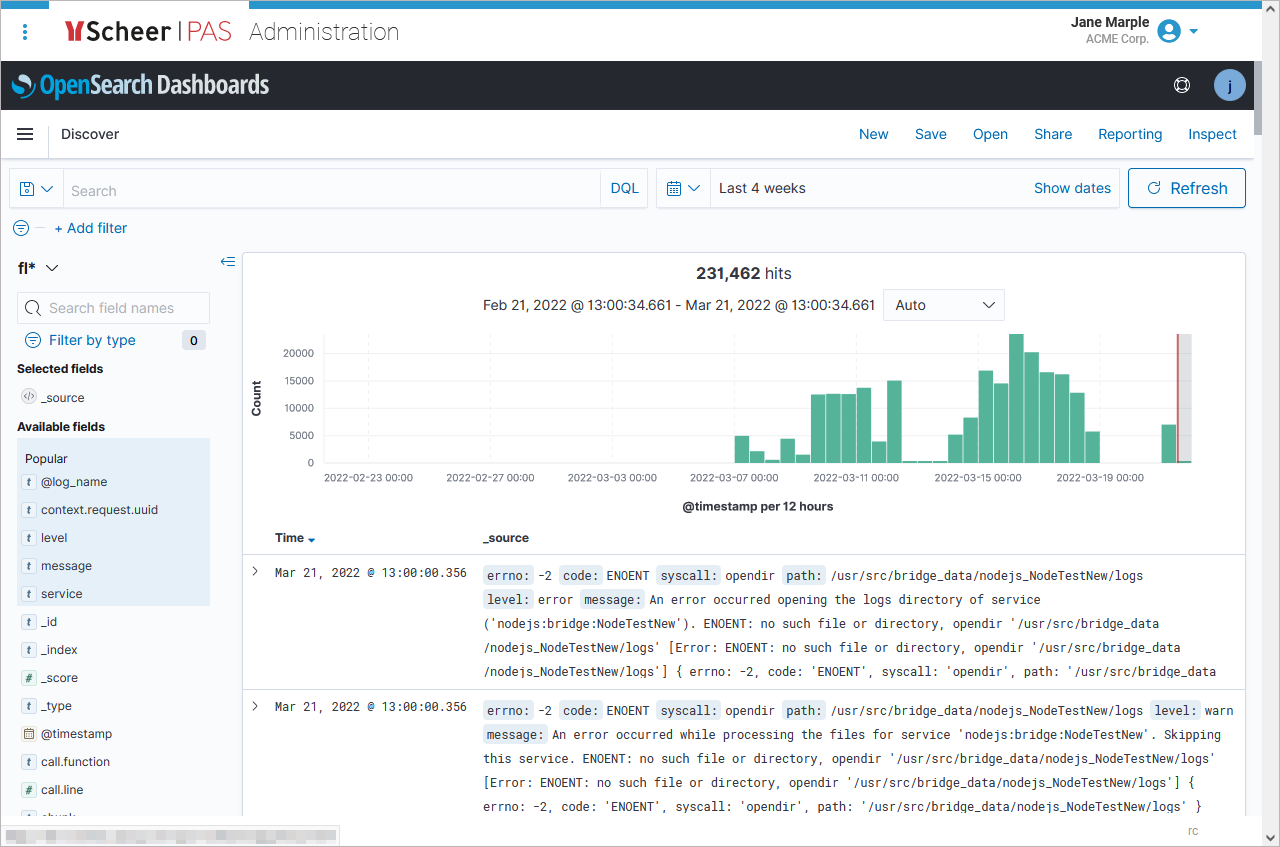The width and height of the screenshot is (1280, 847).
Task: Toggle Filter by type options
Action: pyautogui.click(x=92, y=340)
